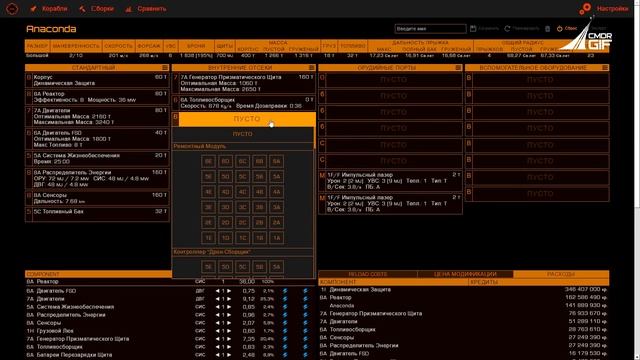This screenshot has height=360, width=640.
Task: Click first lightning icon in Сенсоры power row
Action: point(285,323)
